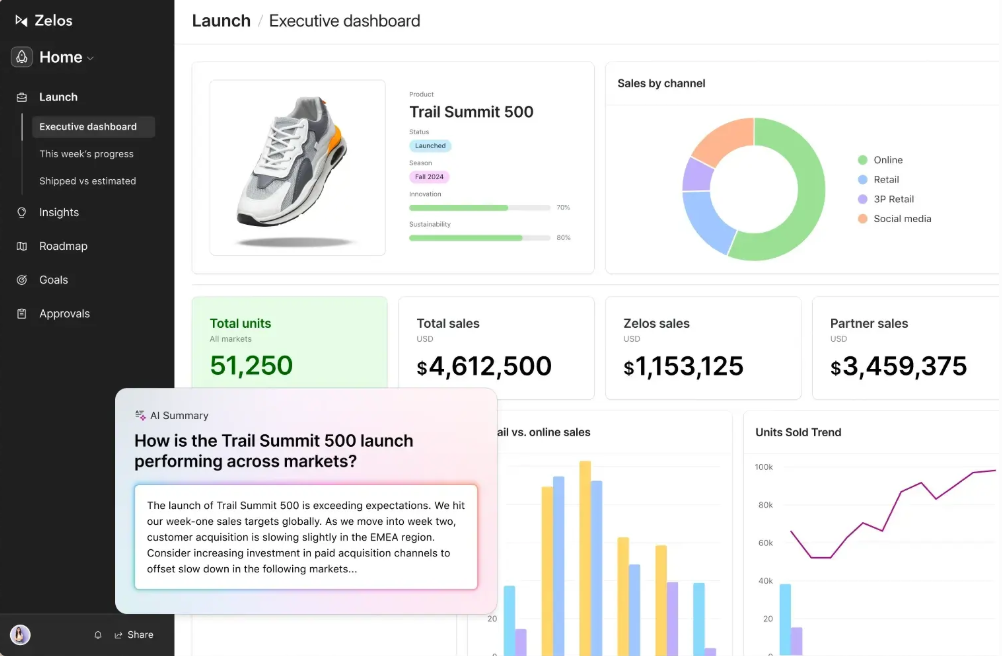This screenshot has width=1002, height=656.
Task: Click the Sustainability progress bar
Action: [x=479, y=238]
